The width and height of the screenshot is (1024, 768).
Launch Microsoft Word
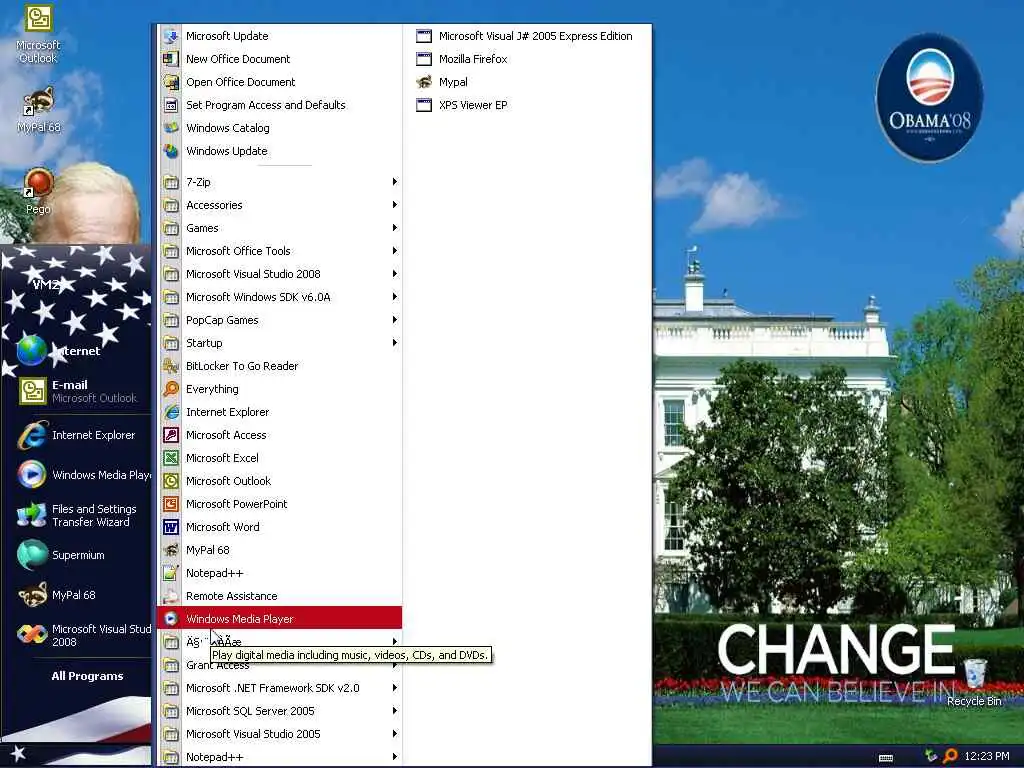click(x=280, y=527)
